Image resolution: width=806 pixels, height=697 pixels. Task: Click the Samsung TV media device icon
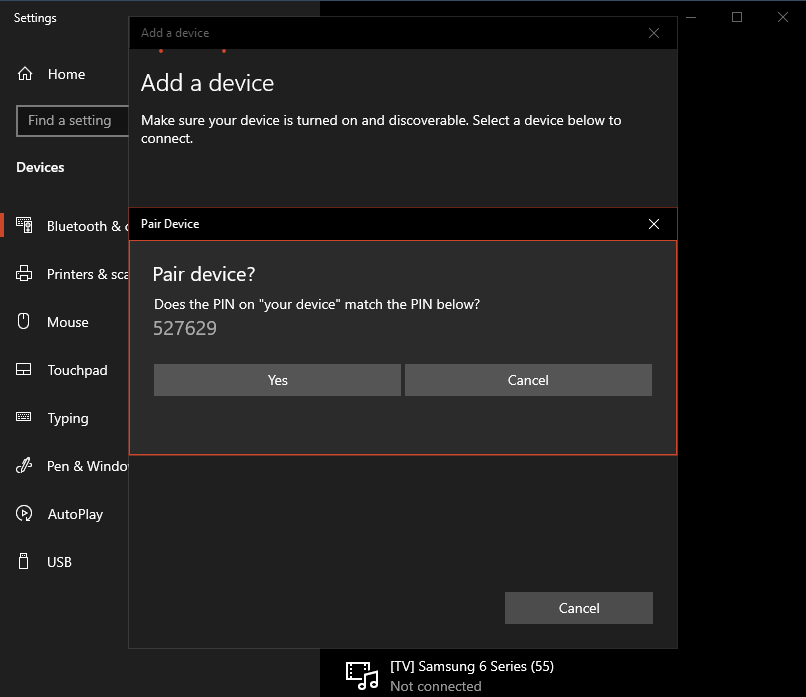(361, 675)
